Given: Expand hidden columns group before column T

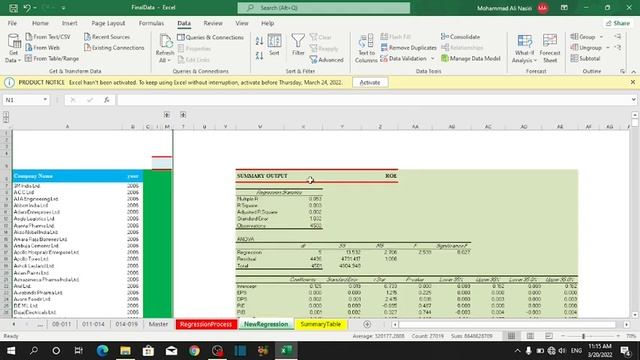Looking at the screenshot, I should click(183, 115).
